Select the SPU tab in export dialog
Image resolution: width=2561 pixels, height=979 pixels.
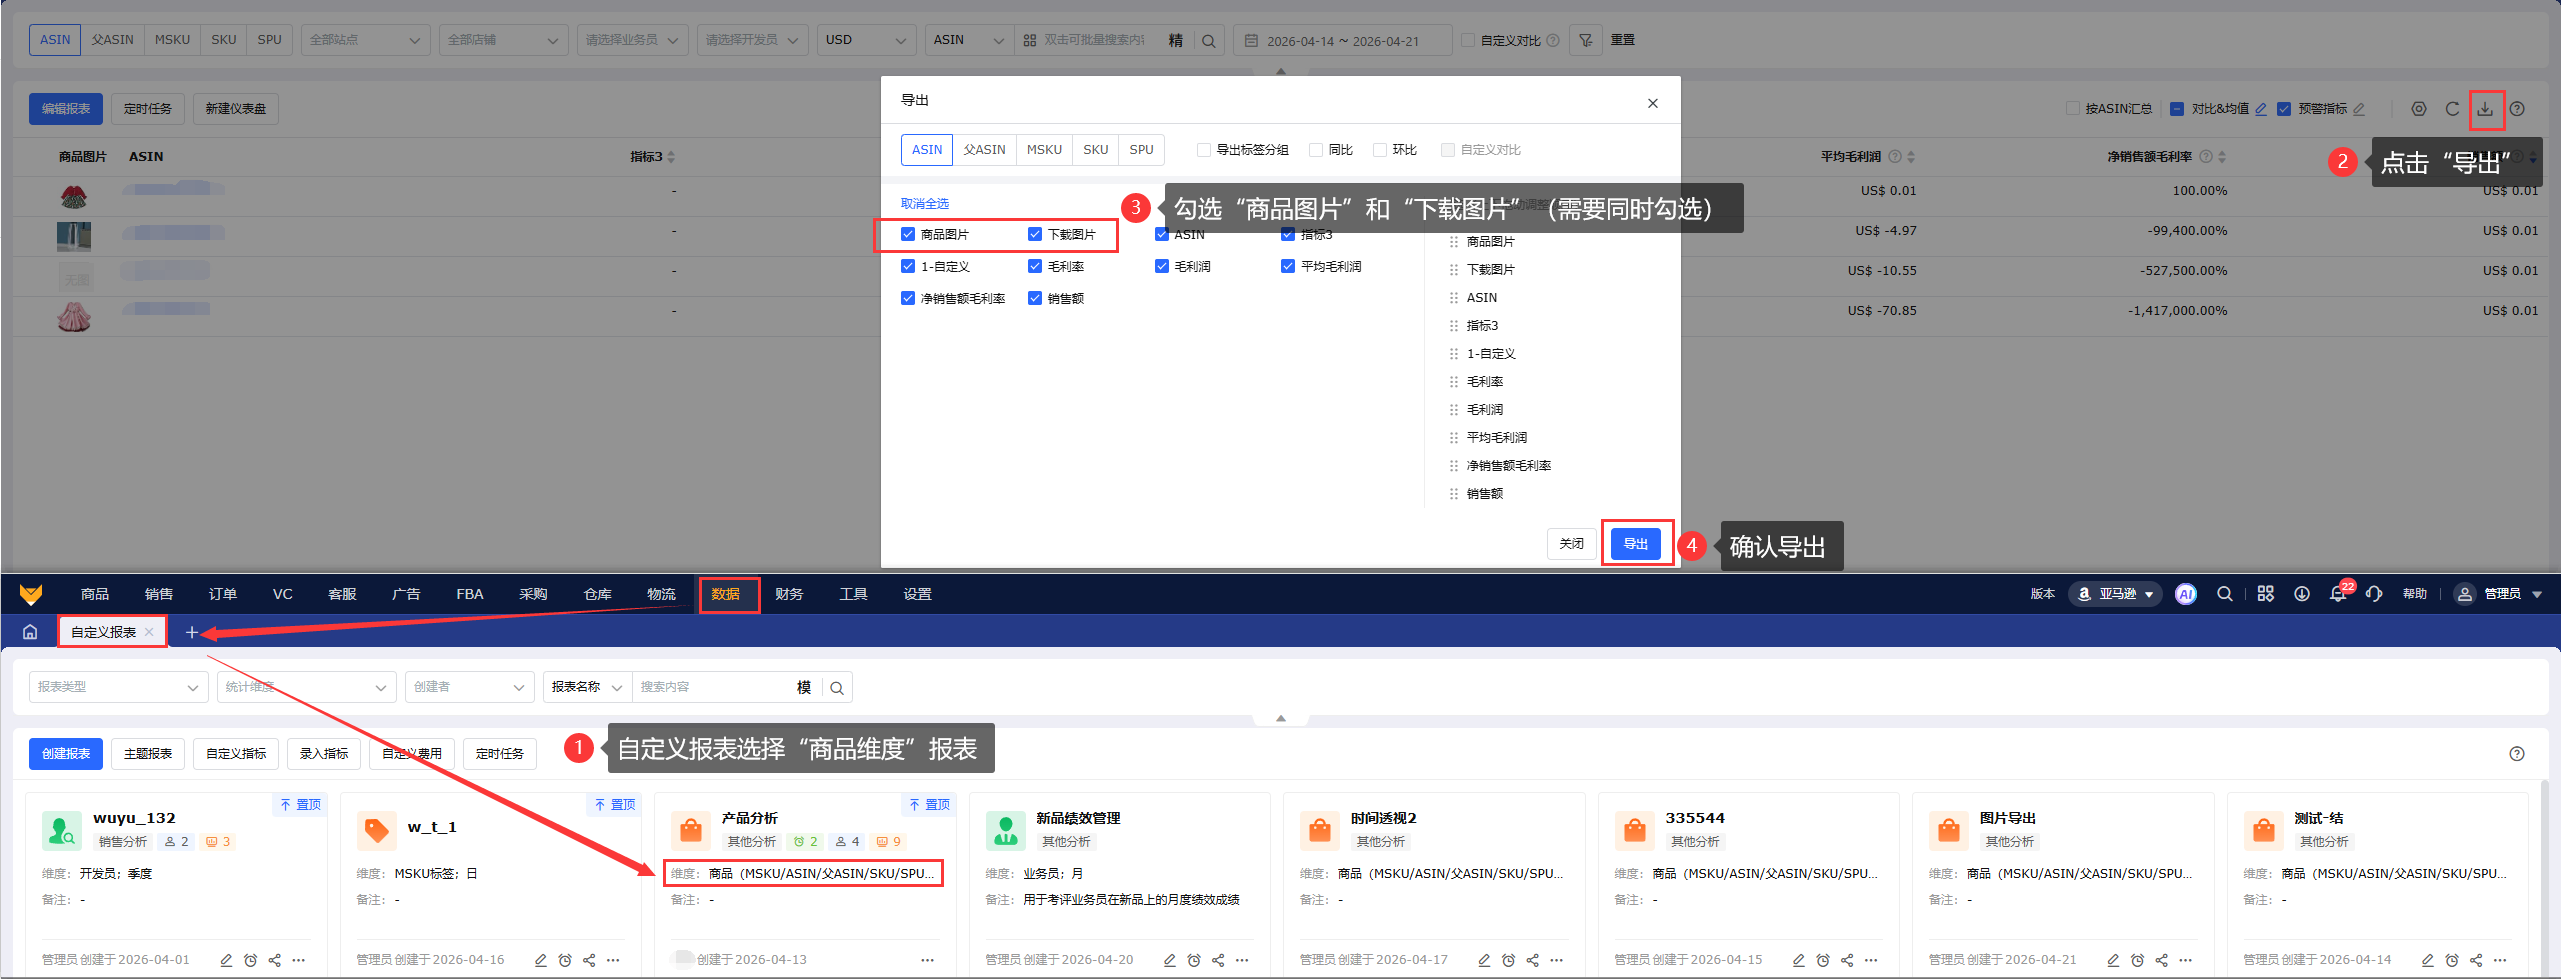[x=1141, y=150]
